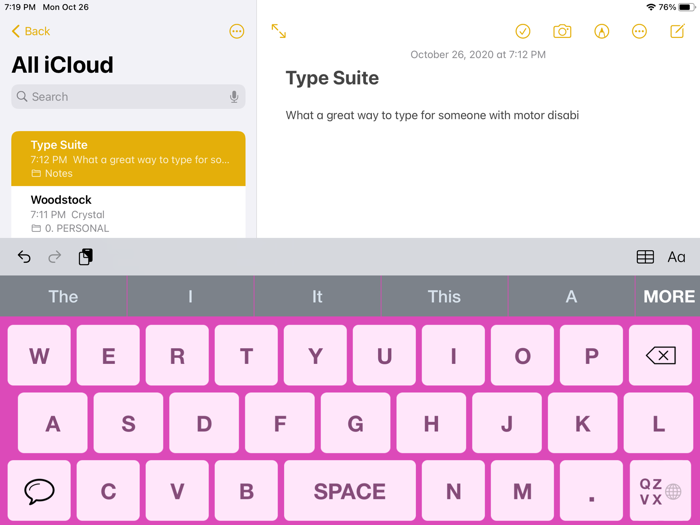The image size is (700, 525).
Task: Tap the V key
Action: tap(177, 491)
